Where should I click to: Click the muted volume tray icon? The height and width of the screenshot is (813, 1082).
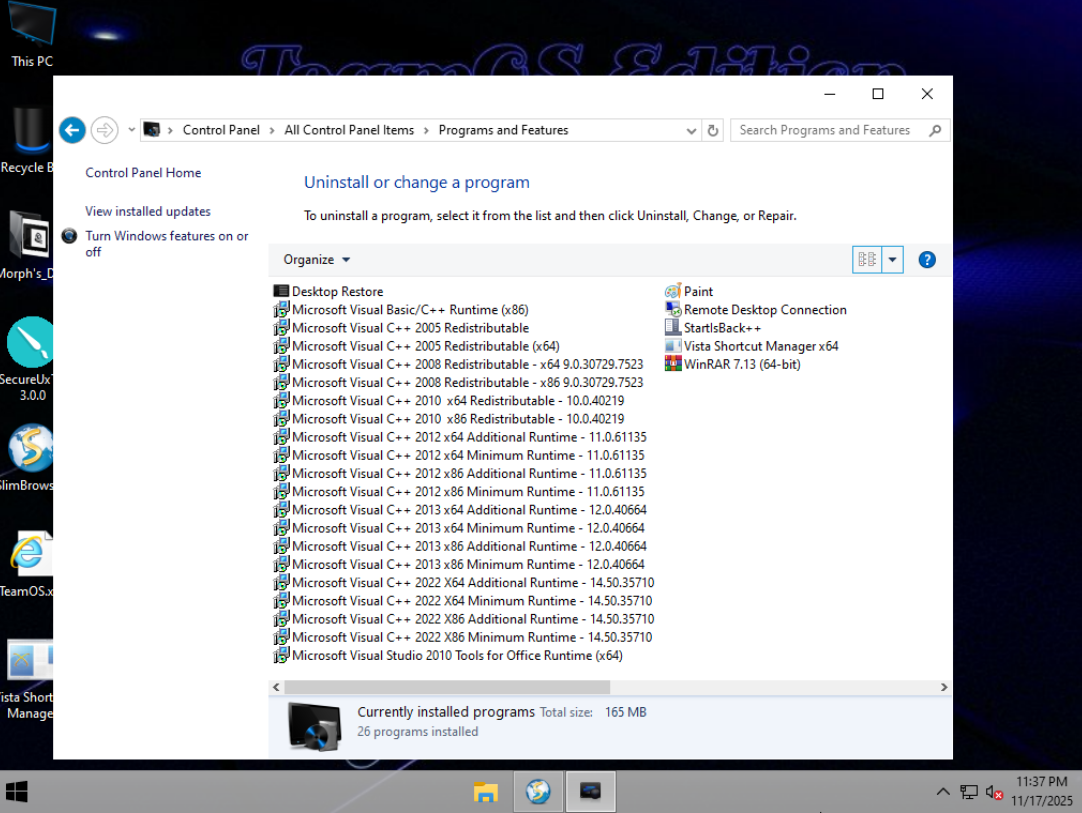[x=994, y=792]
